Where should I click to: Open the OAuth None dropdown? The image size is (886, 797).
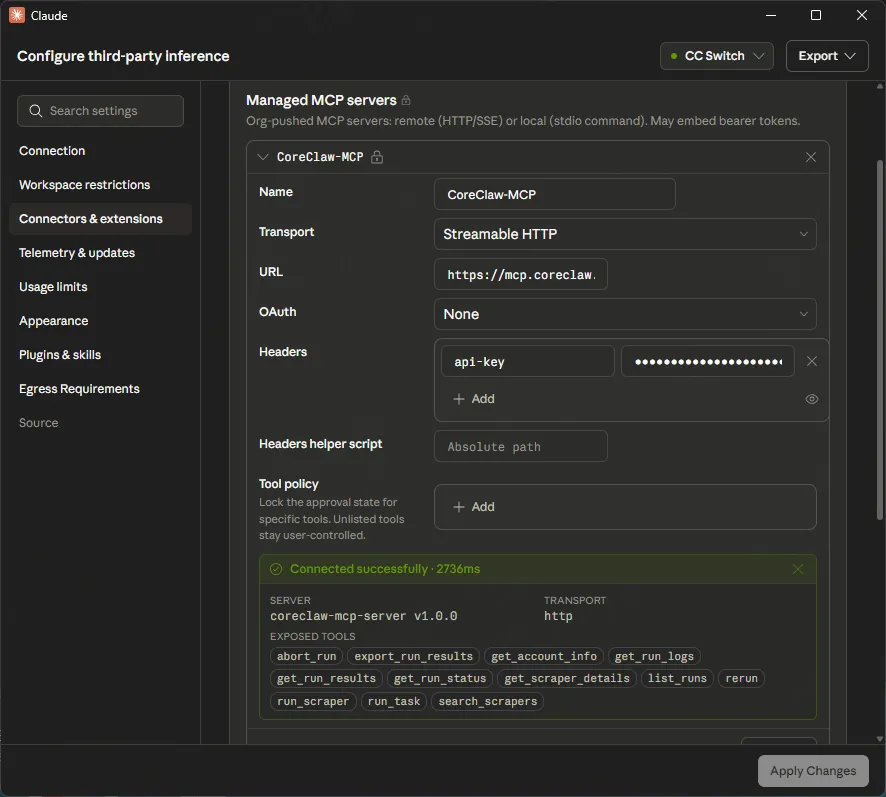click(625, 314)
